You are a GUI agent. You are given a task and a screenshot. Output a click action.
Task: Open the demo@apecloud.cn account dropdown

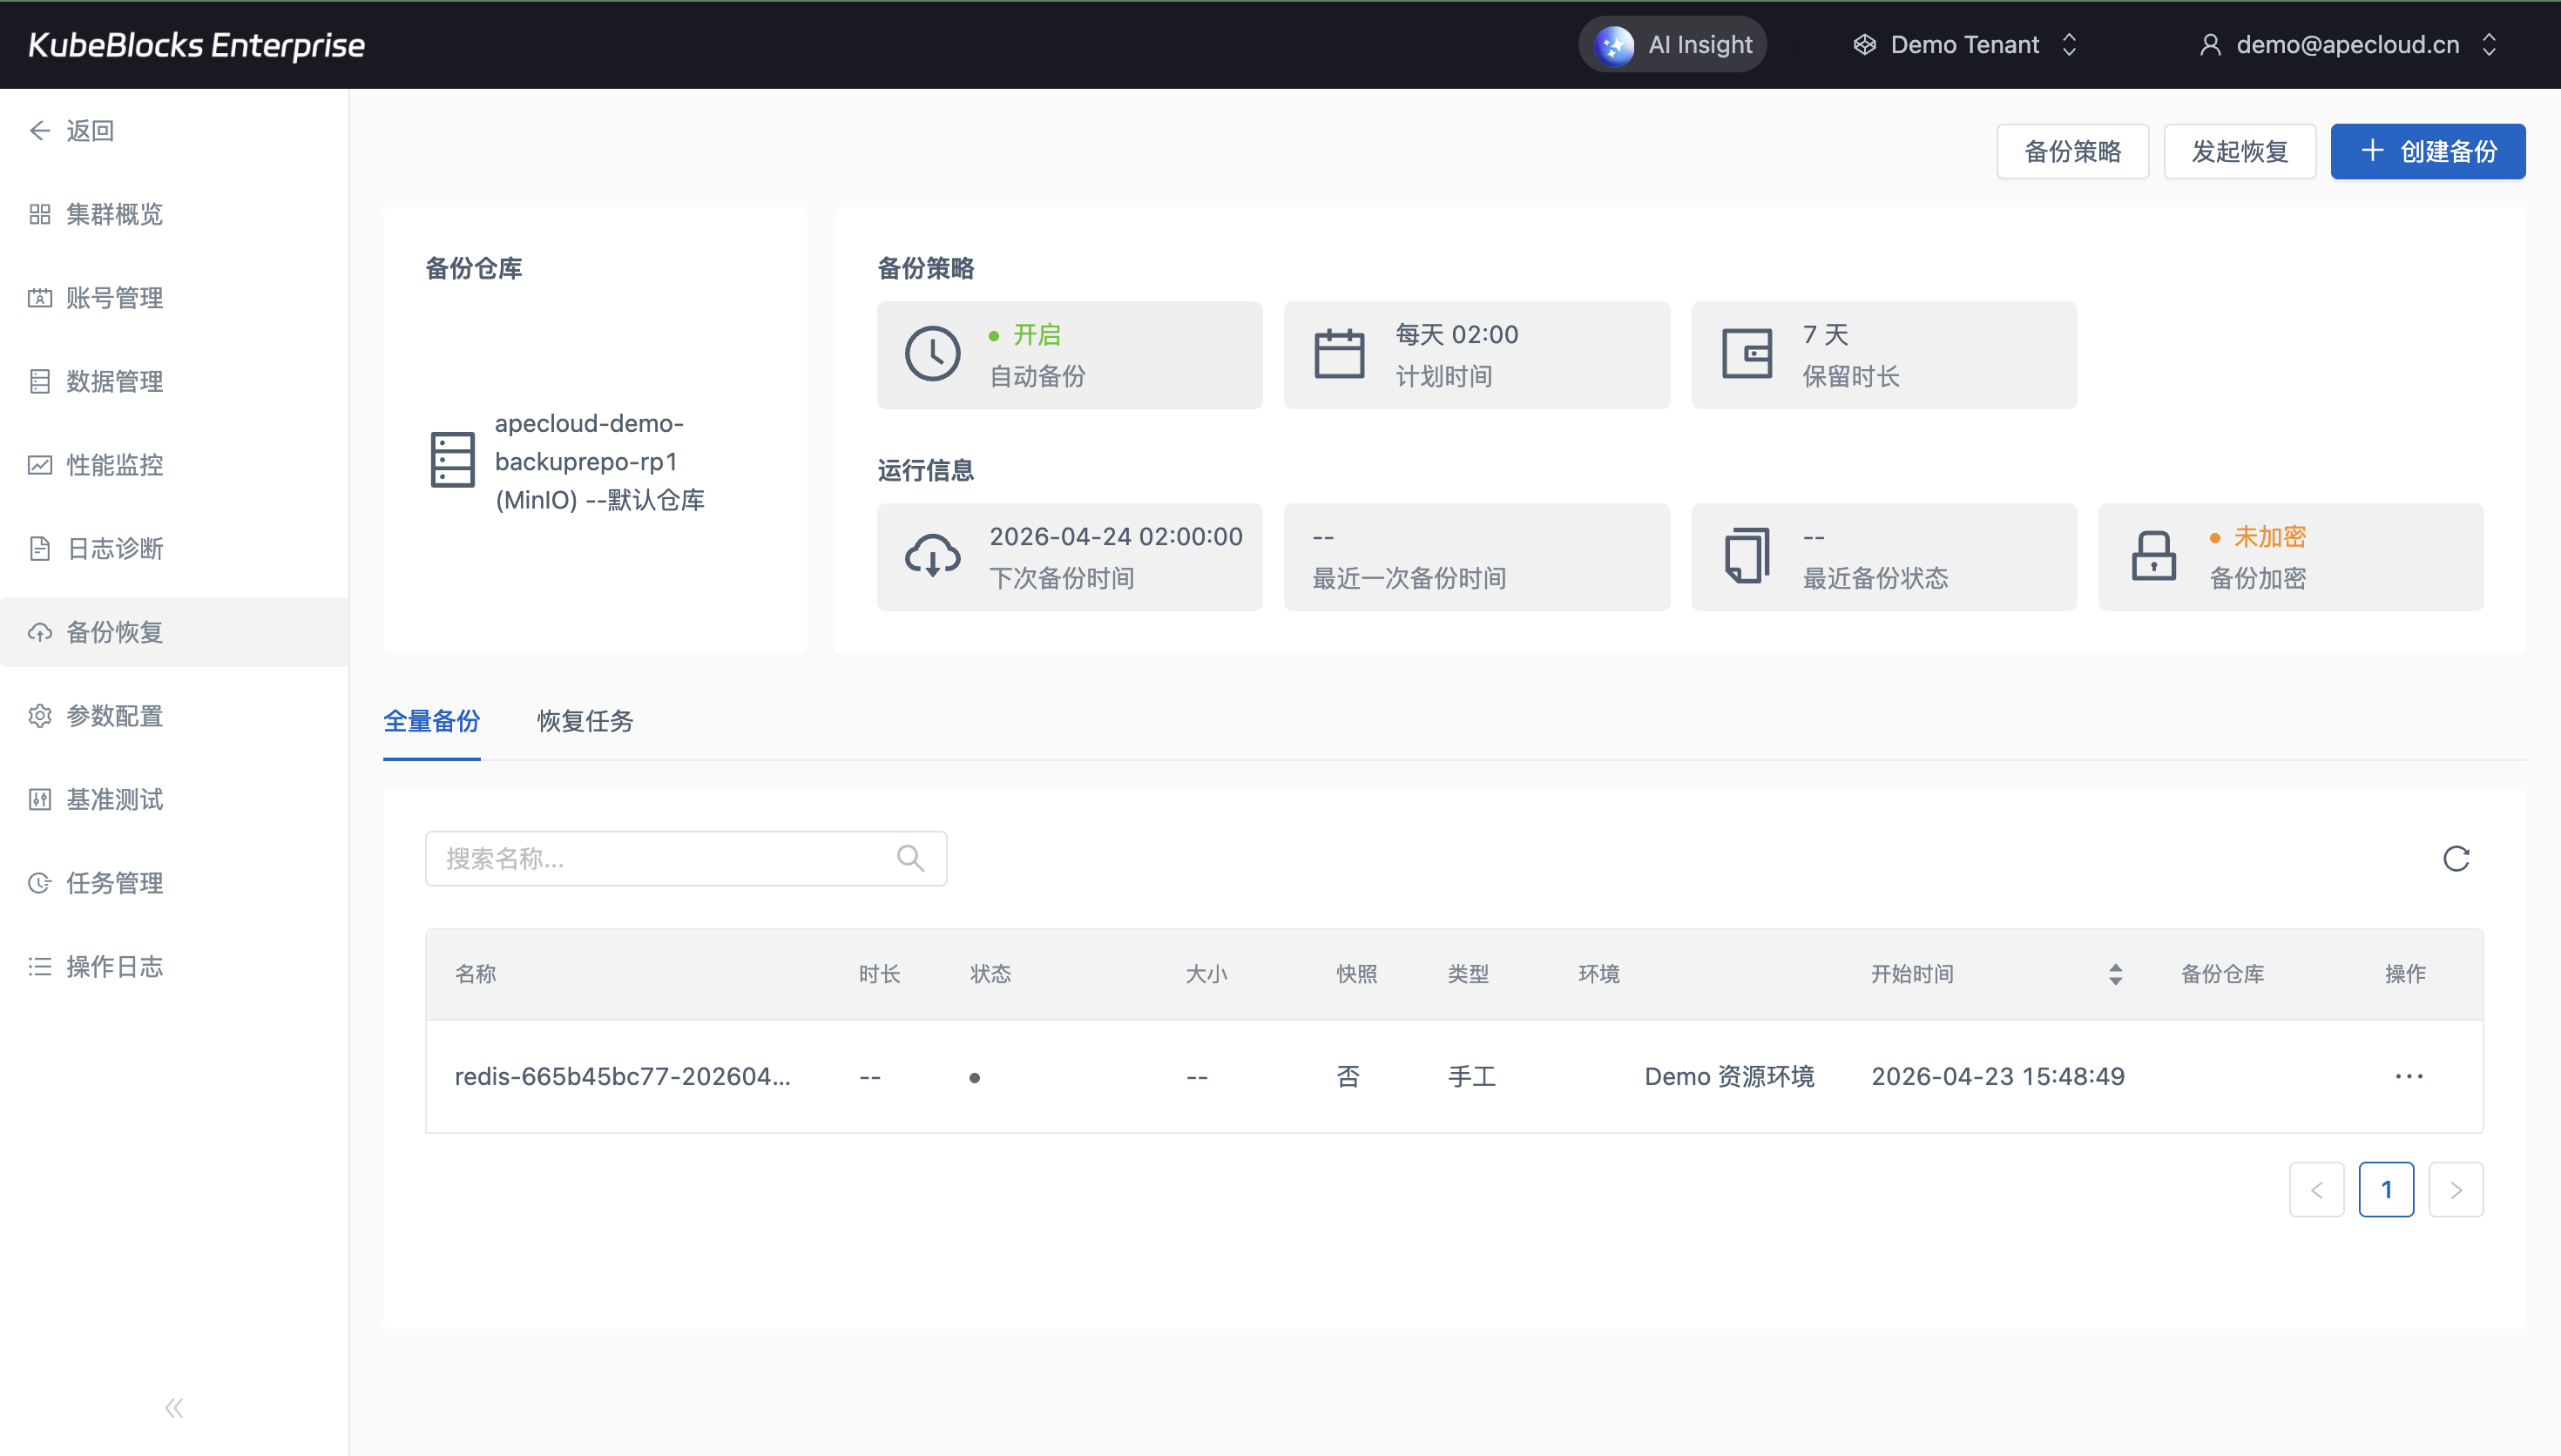pyautogui.click(x=2347, y=45)
